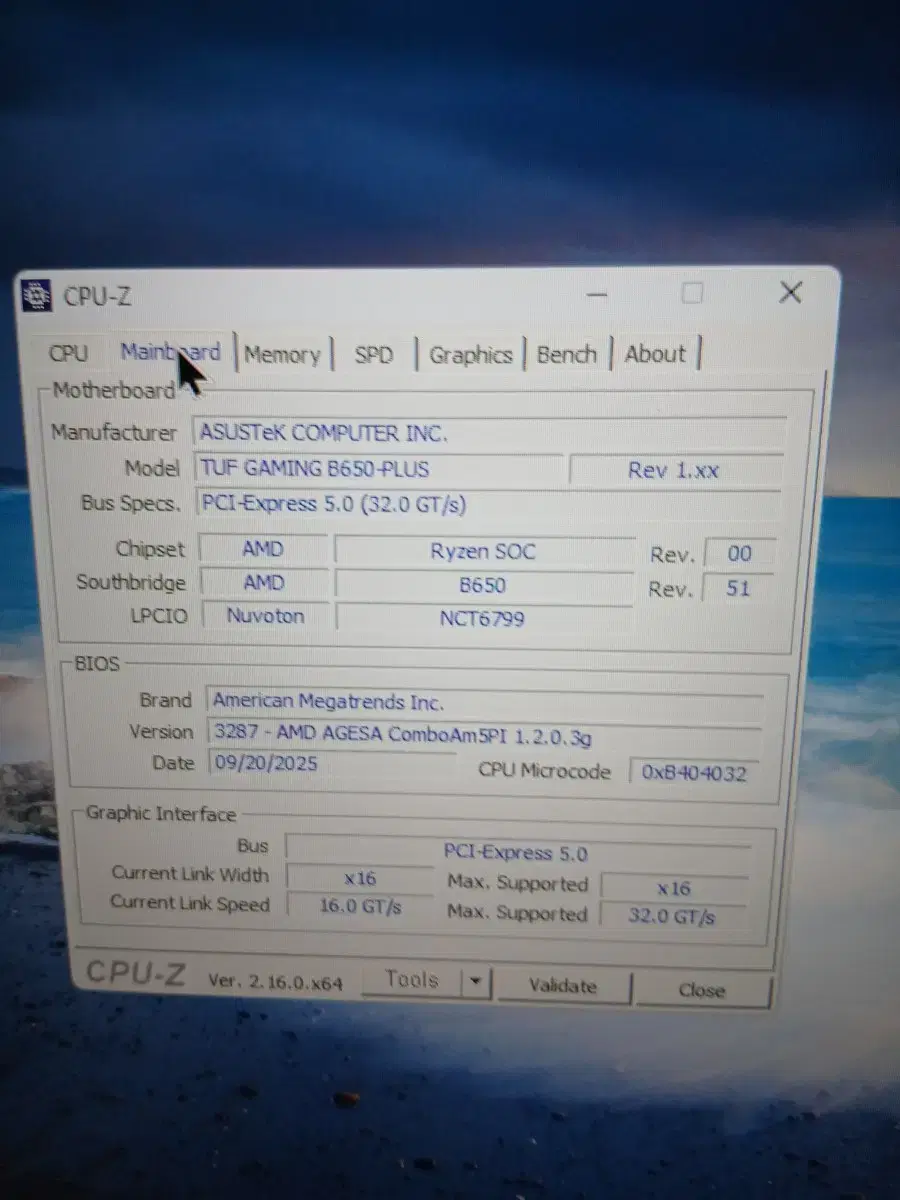Click the Tools button
The width and height of the screenshot is (900, 1200).
pos(412,981)
